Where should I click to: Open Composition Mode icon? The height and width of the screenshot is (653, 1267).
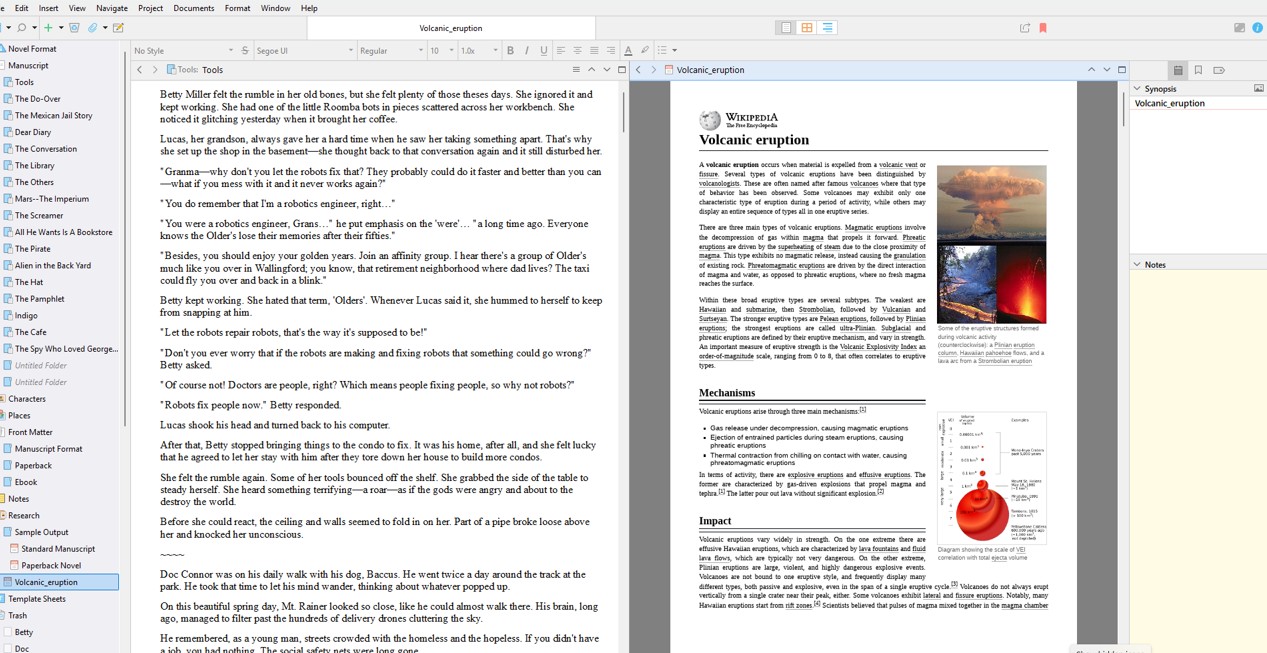pyautogui.click(x=1239, y=28)
